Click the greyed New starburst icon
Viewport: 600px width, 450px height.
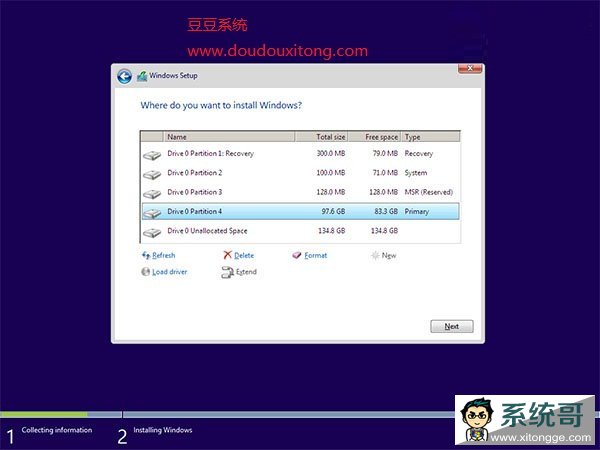(375, 255)
